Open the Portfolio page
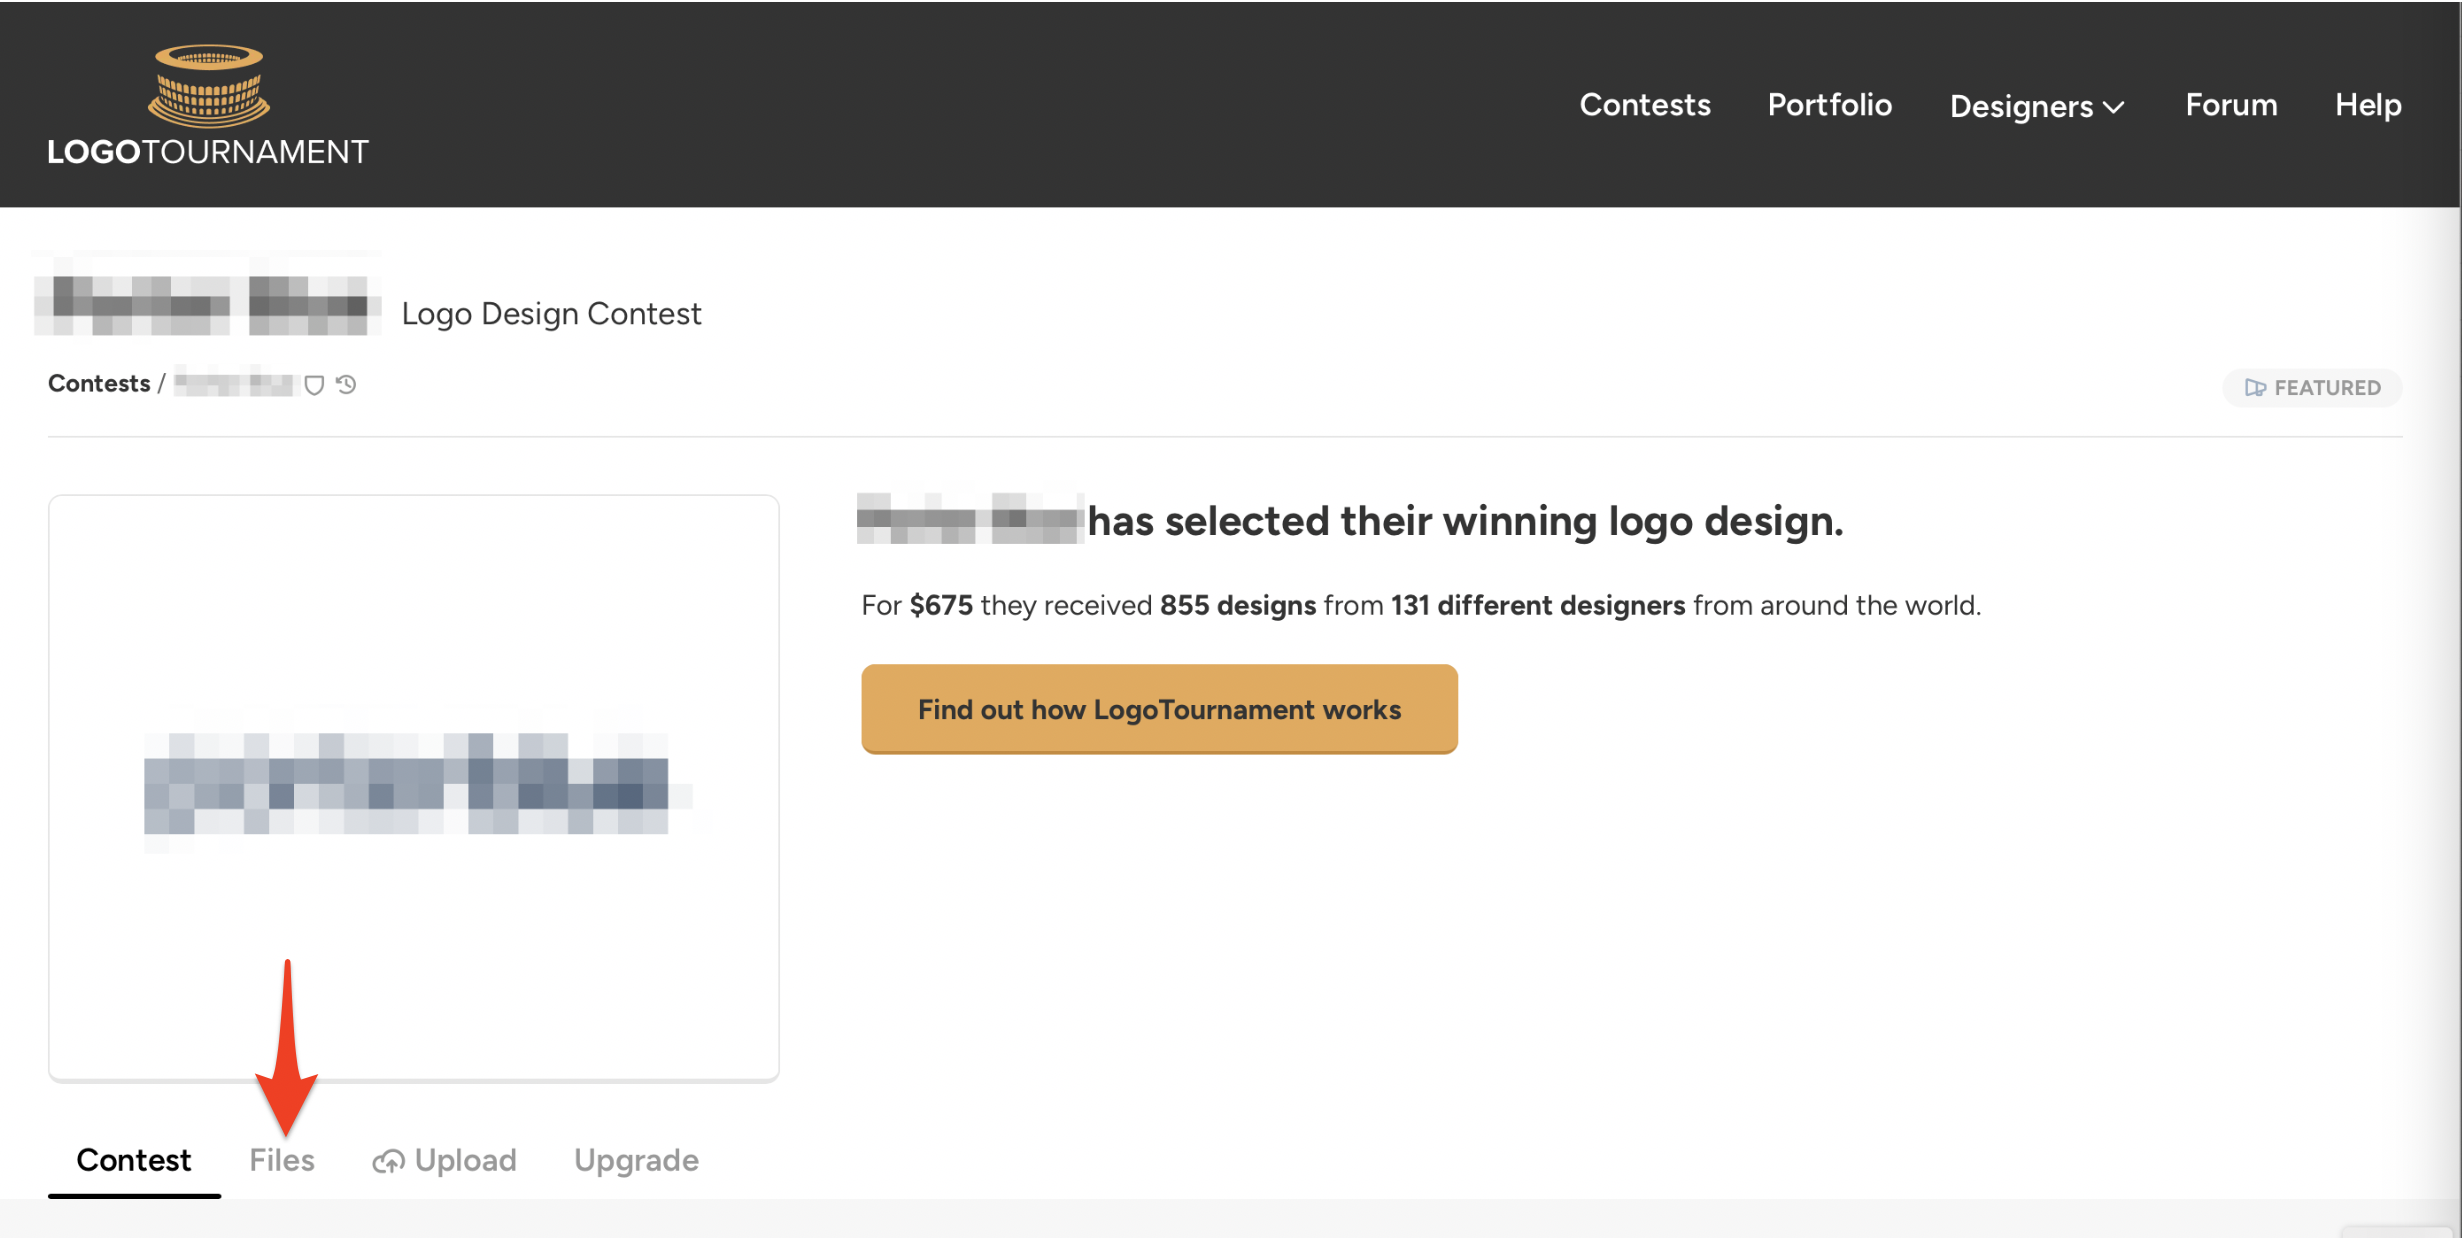This screenshot has height=1238, width=2462. tap(1829, 105)
